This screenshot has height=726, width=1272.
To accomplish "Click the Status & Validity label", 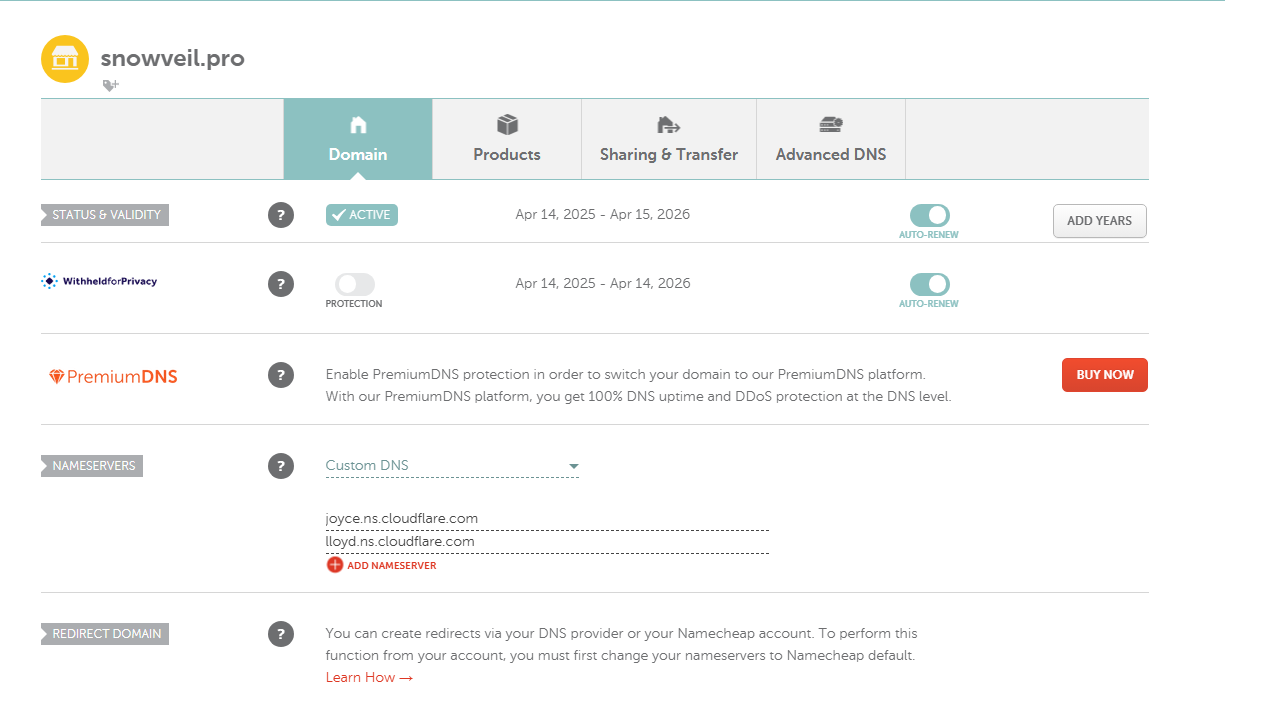I will point(105,215).
